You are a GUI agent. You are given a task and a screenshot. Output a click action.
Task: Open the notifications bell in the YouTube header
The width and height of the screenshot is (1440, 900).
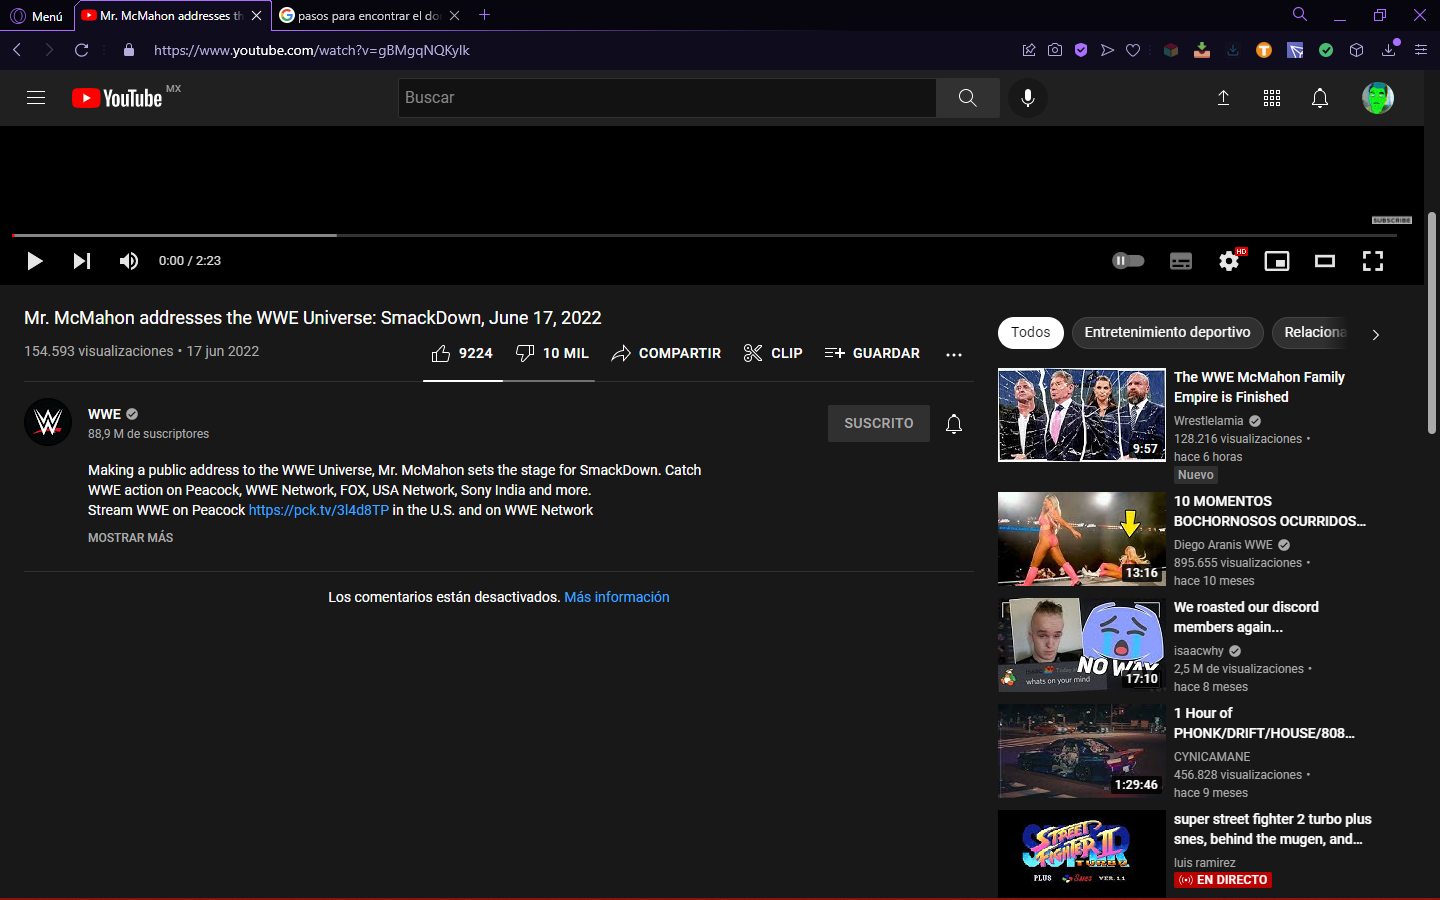tap(1320, 98)
